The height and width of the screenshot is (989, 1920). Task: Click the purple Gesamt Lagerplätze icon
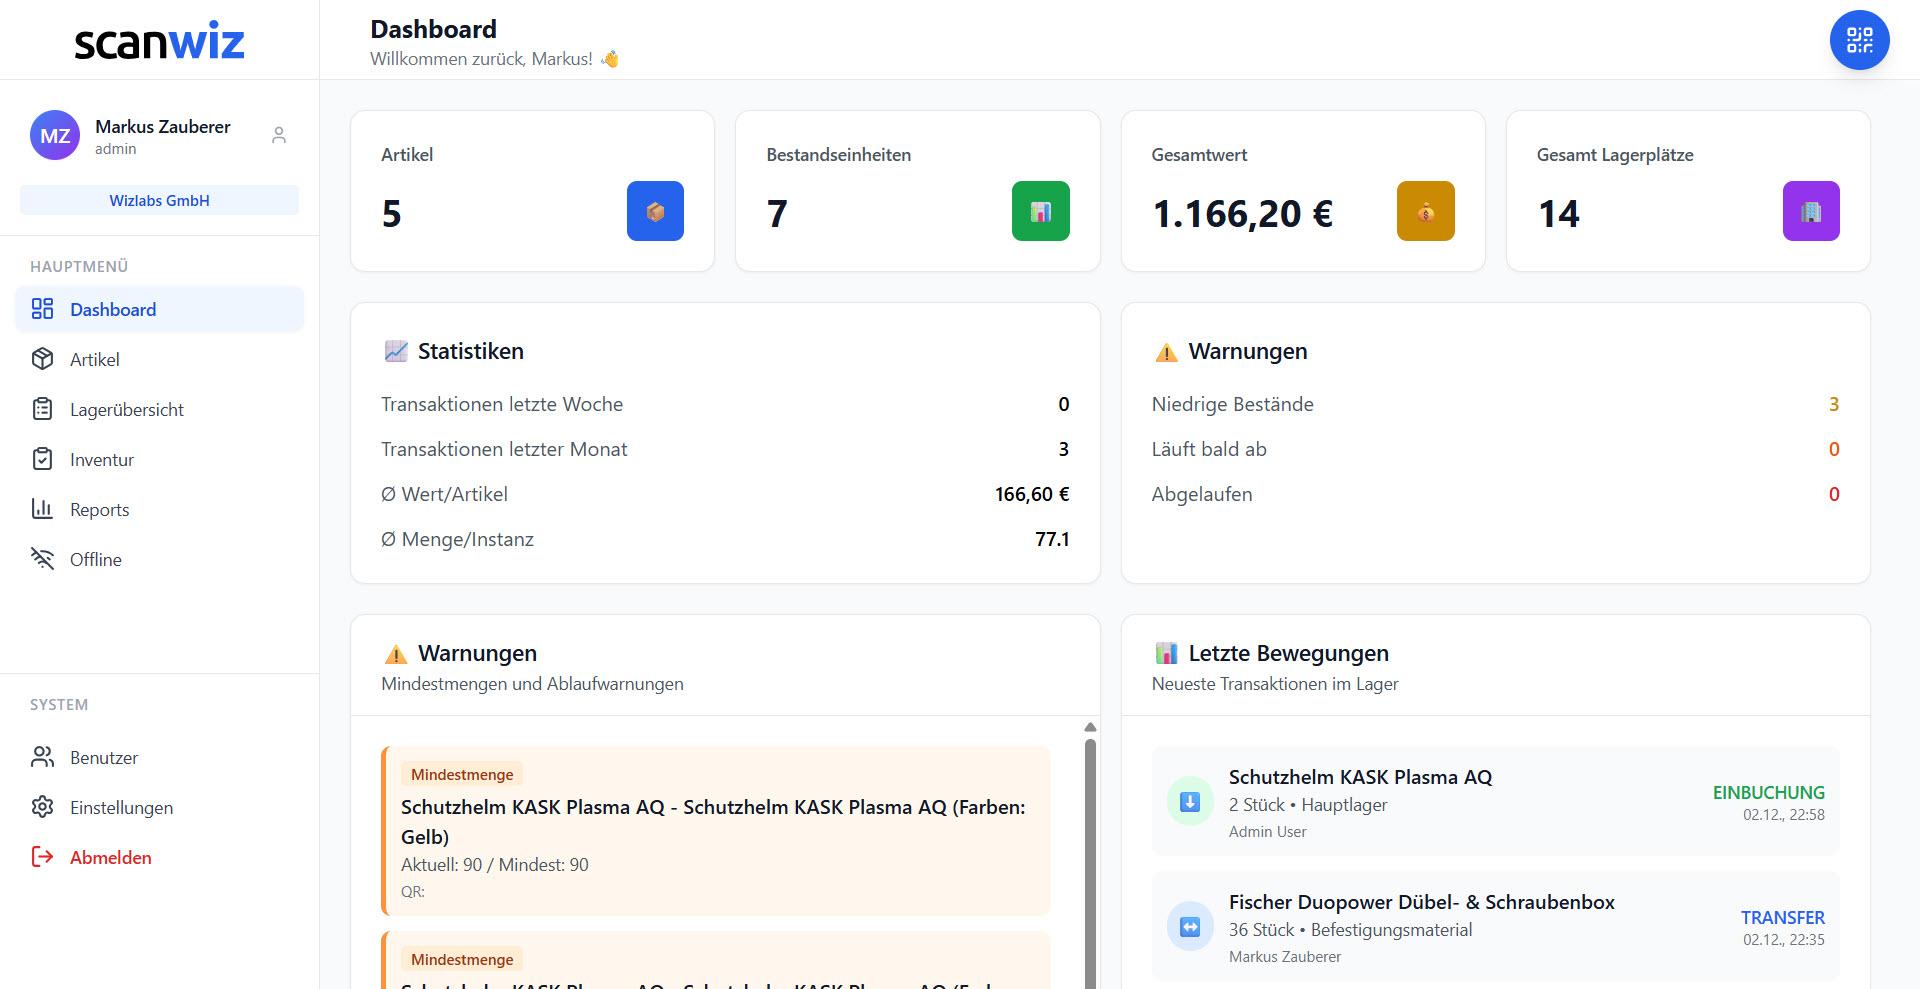[x=1811, y=210]
